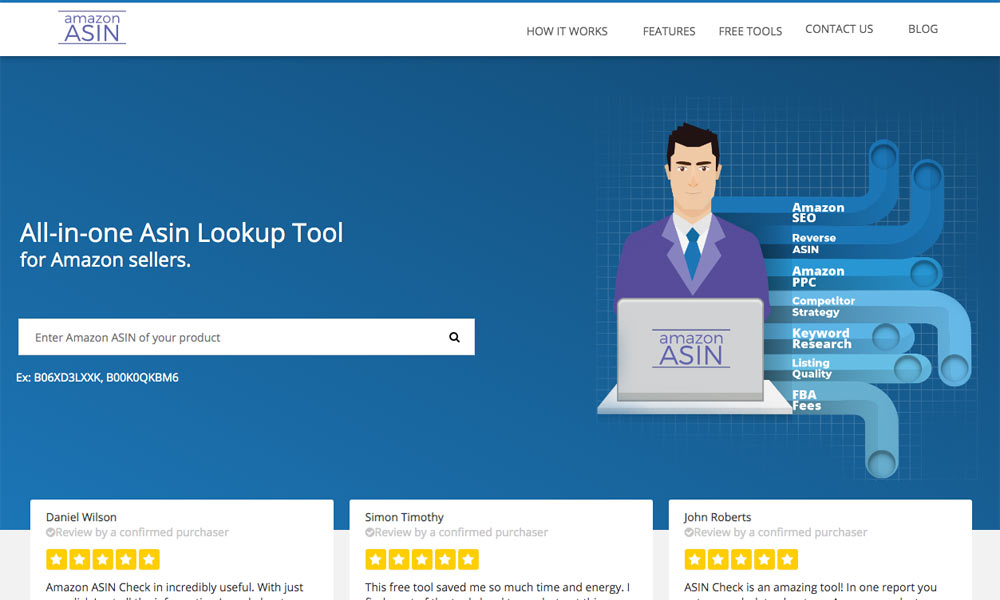This screenshot has width=1000, height=600.
Task: Go to FREE TOOLS in the navigation
Action: (750, 31)
